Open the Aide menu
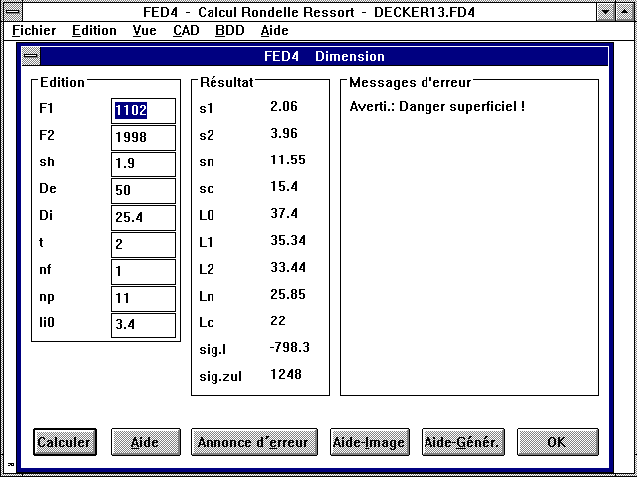Viewport: 637px width, 478px height. 275,30
